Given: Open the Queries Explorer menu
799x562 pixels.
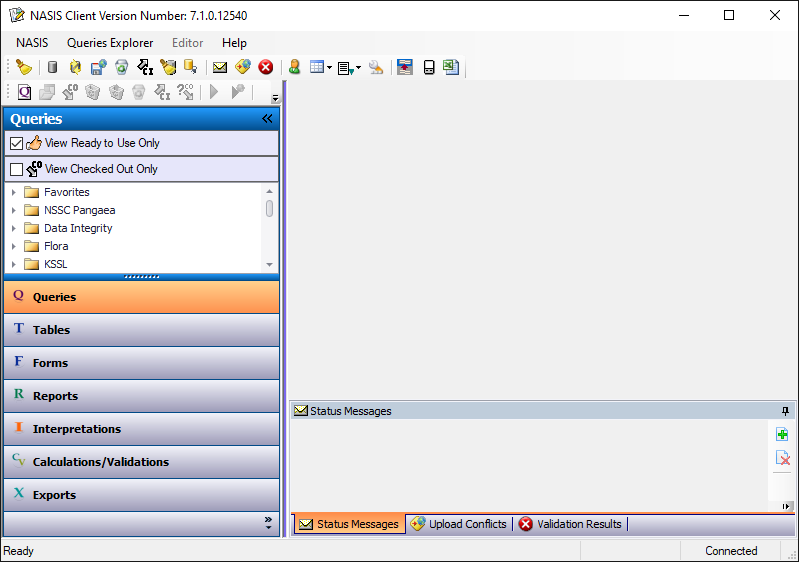Looking at the screenshot, I should [x=110, y=43].
